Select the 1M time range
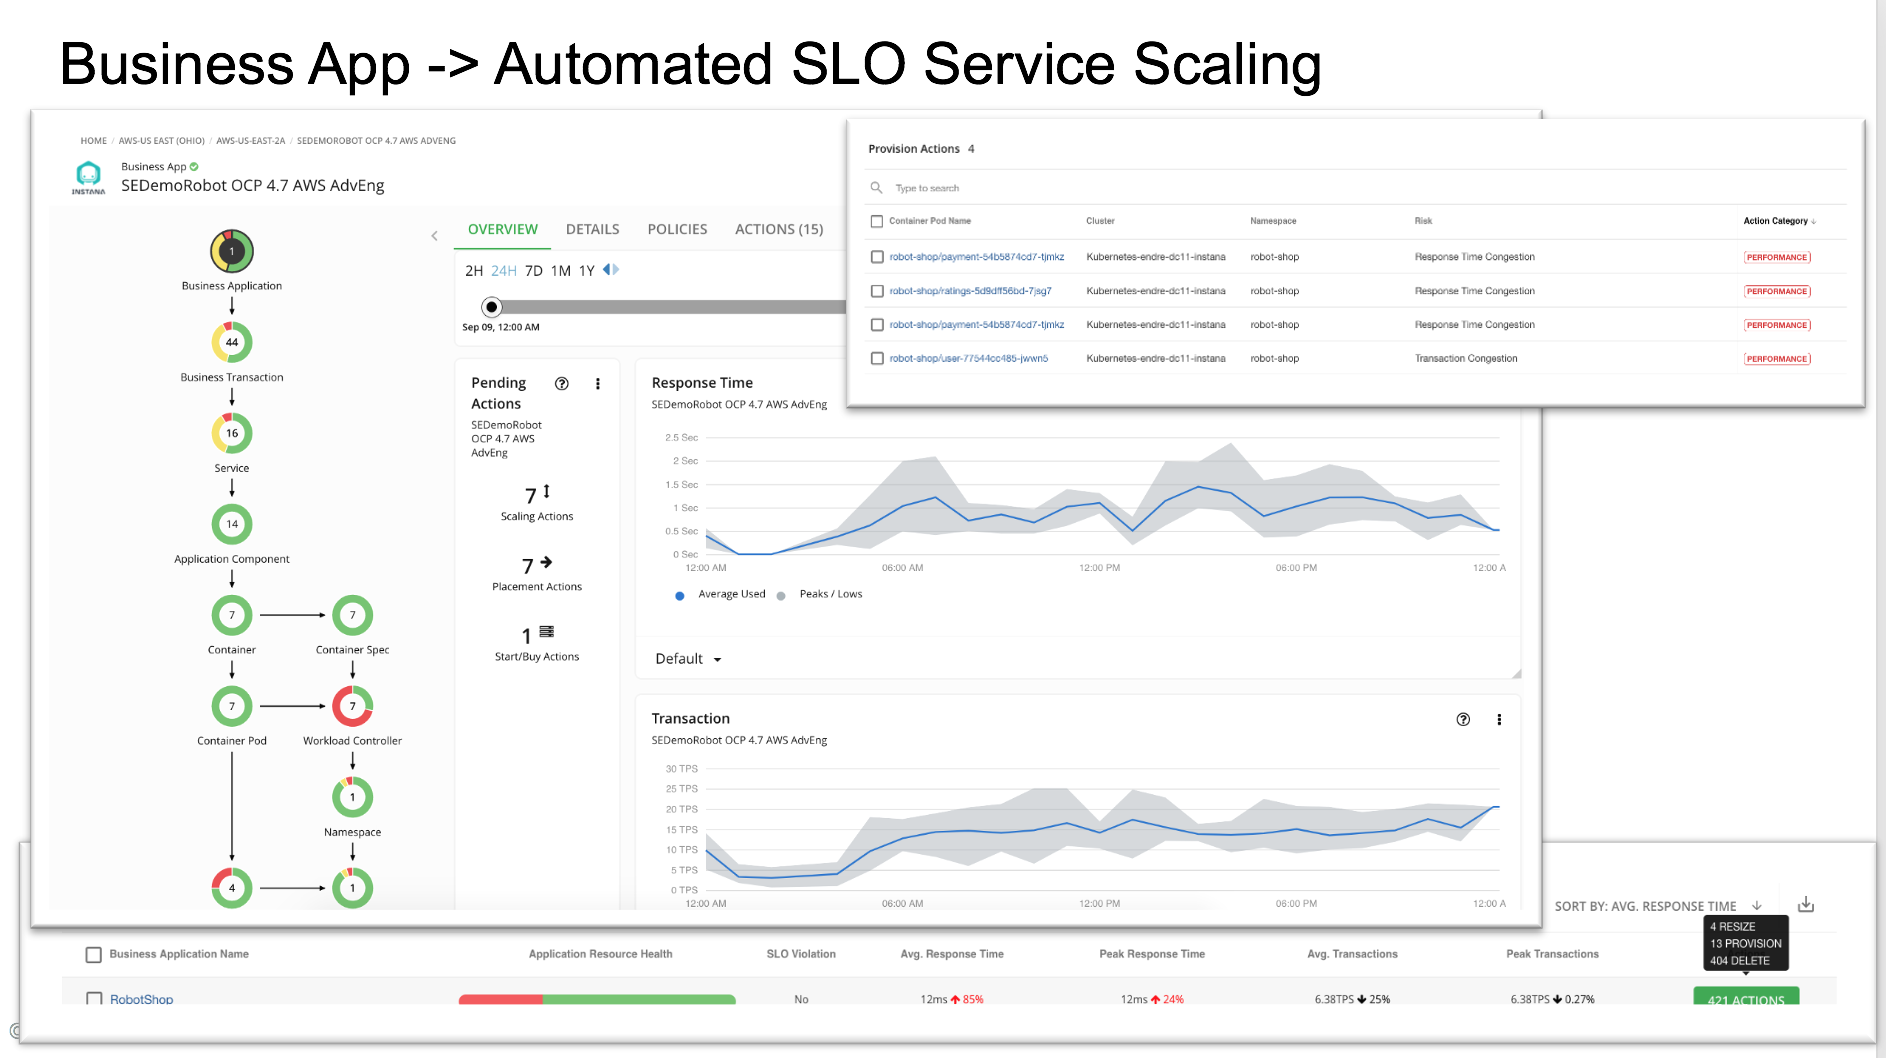This screenshot has width=1886, height=1058. click(561, 270)
